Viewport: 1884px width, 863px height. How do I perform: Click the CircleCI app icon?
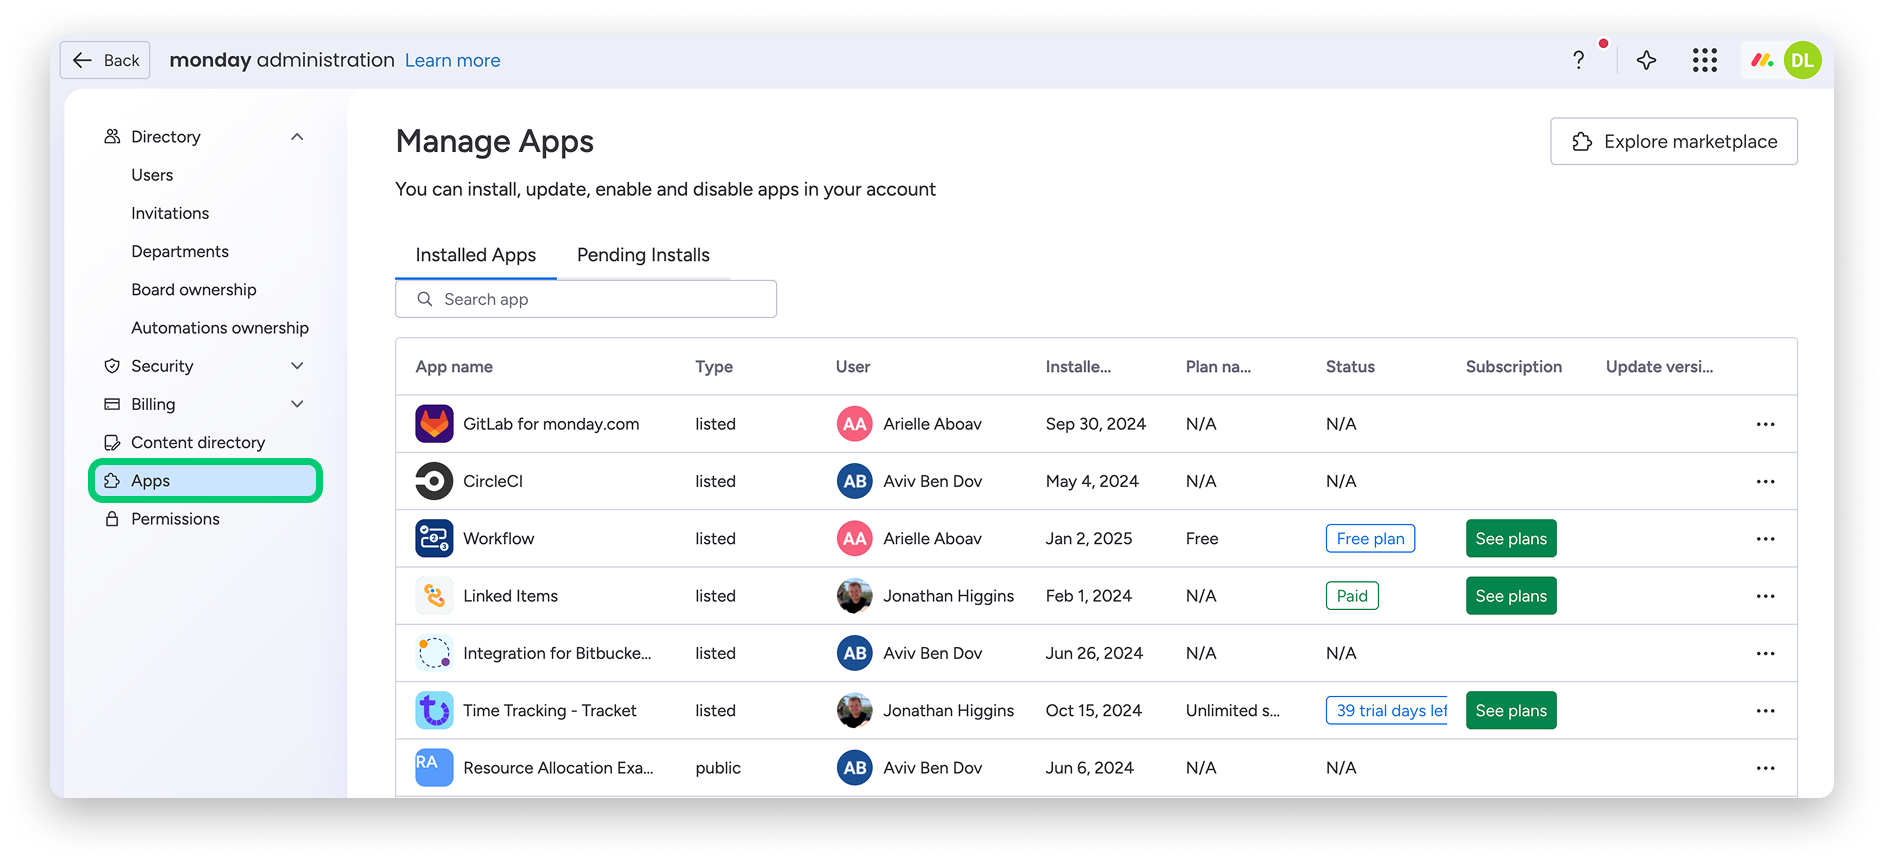pos(434,481)
